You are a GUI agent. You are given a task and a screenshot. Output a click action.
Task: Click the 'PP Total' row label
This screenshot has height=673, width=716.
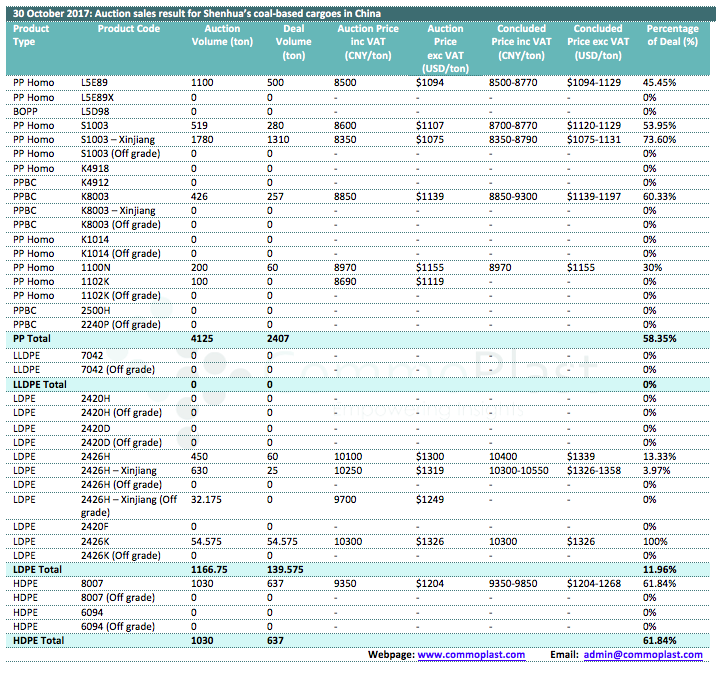click(x=32, y=339)
